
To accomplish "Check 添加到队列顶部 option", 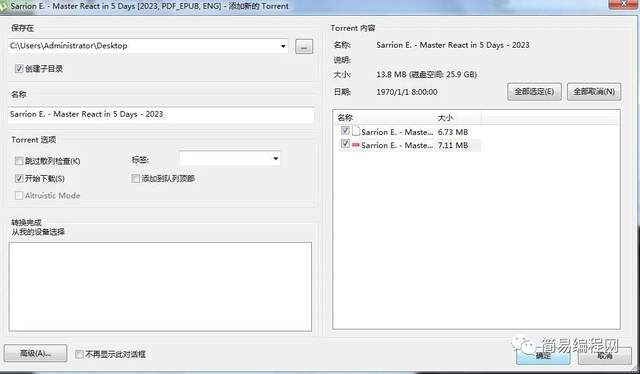I will [136, 178].
